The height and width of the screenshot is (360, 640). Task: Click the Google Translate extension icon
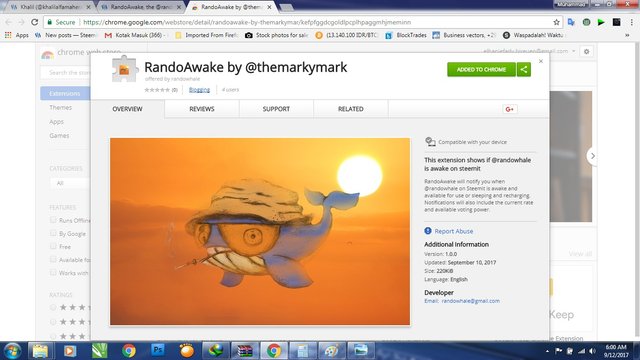571,22
